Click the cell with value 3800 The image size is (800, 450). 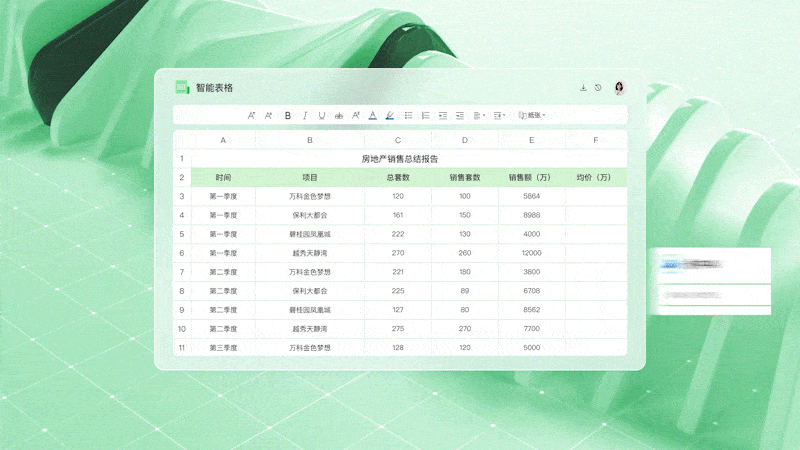pyautogui.click(x=532, y=272)
